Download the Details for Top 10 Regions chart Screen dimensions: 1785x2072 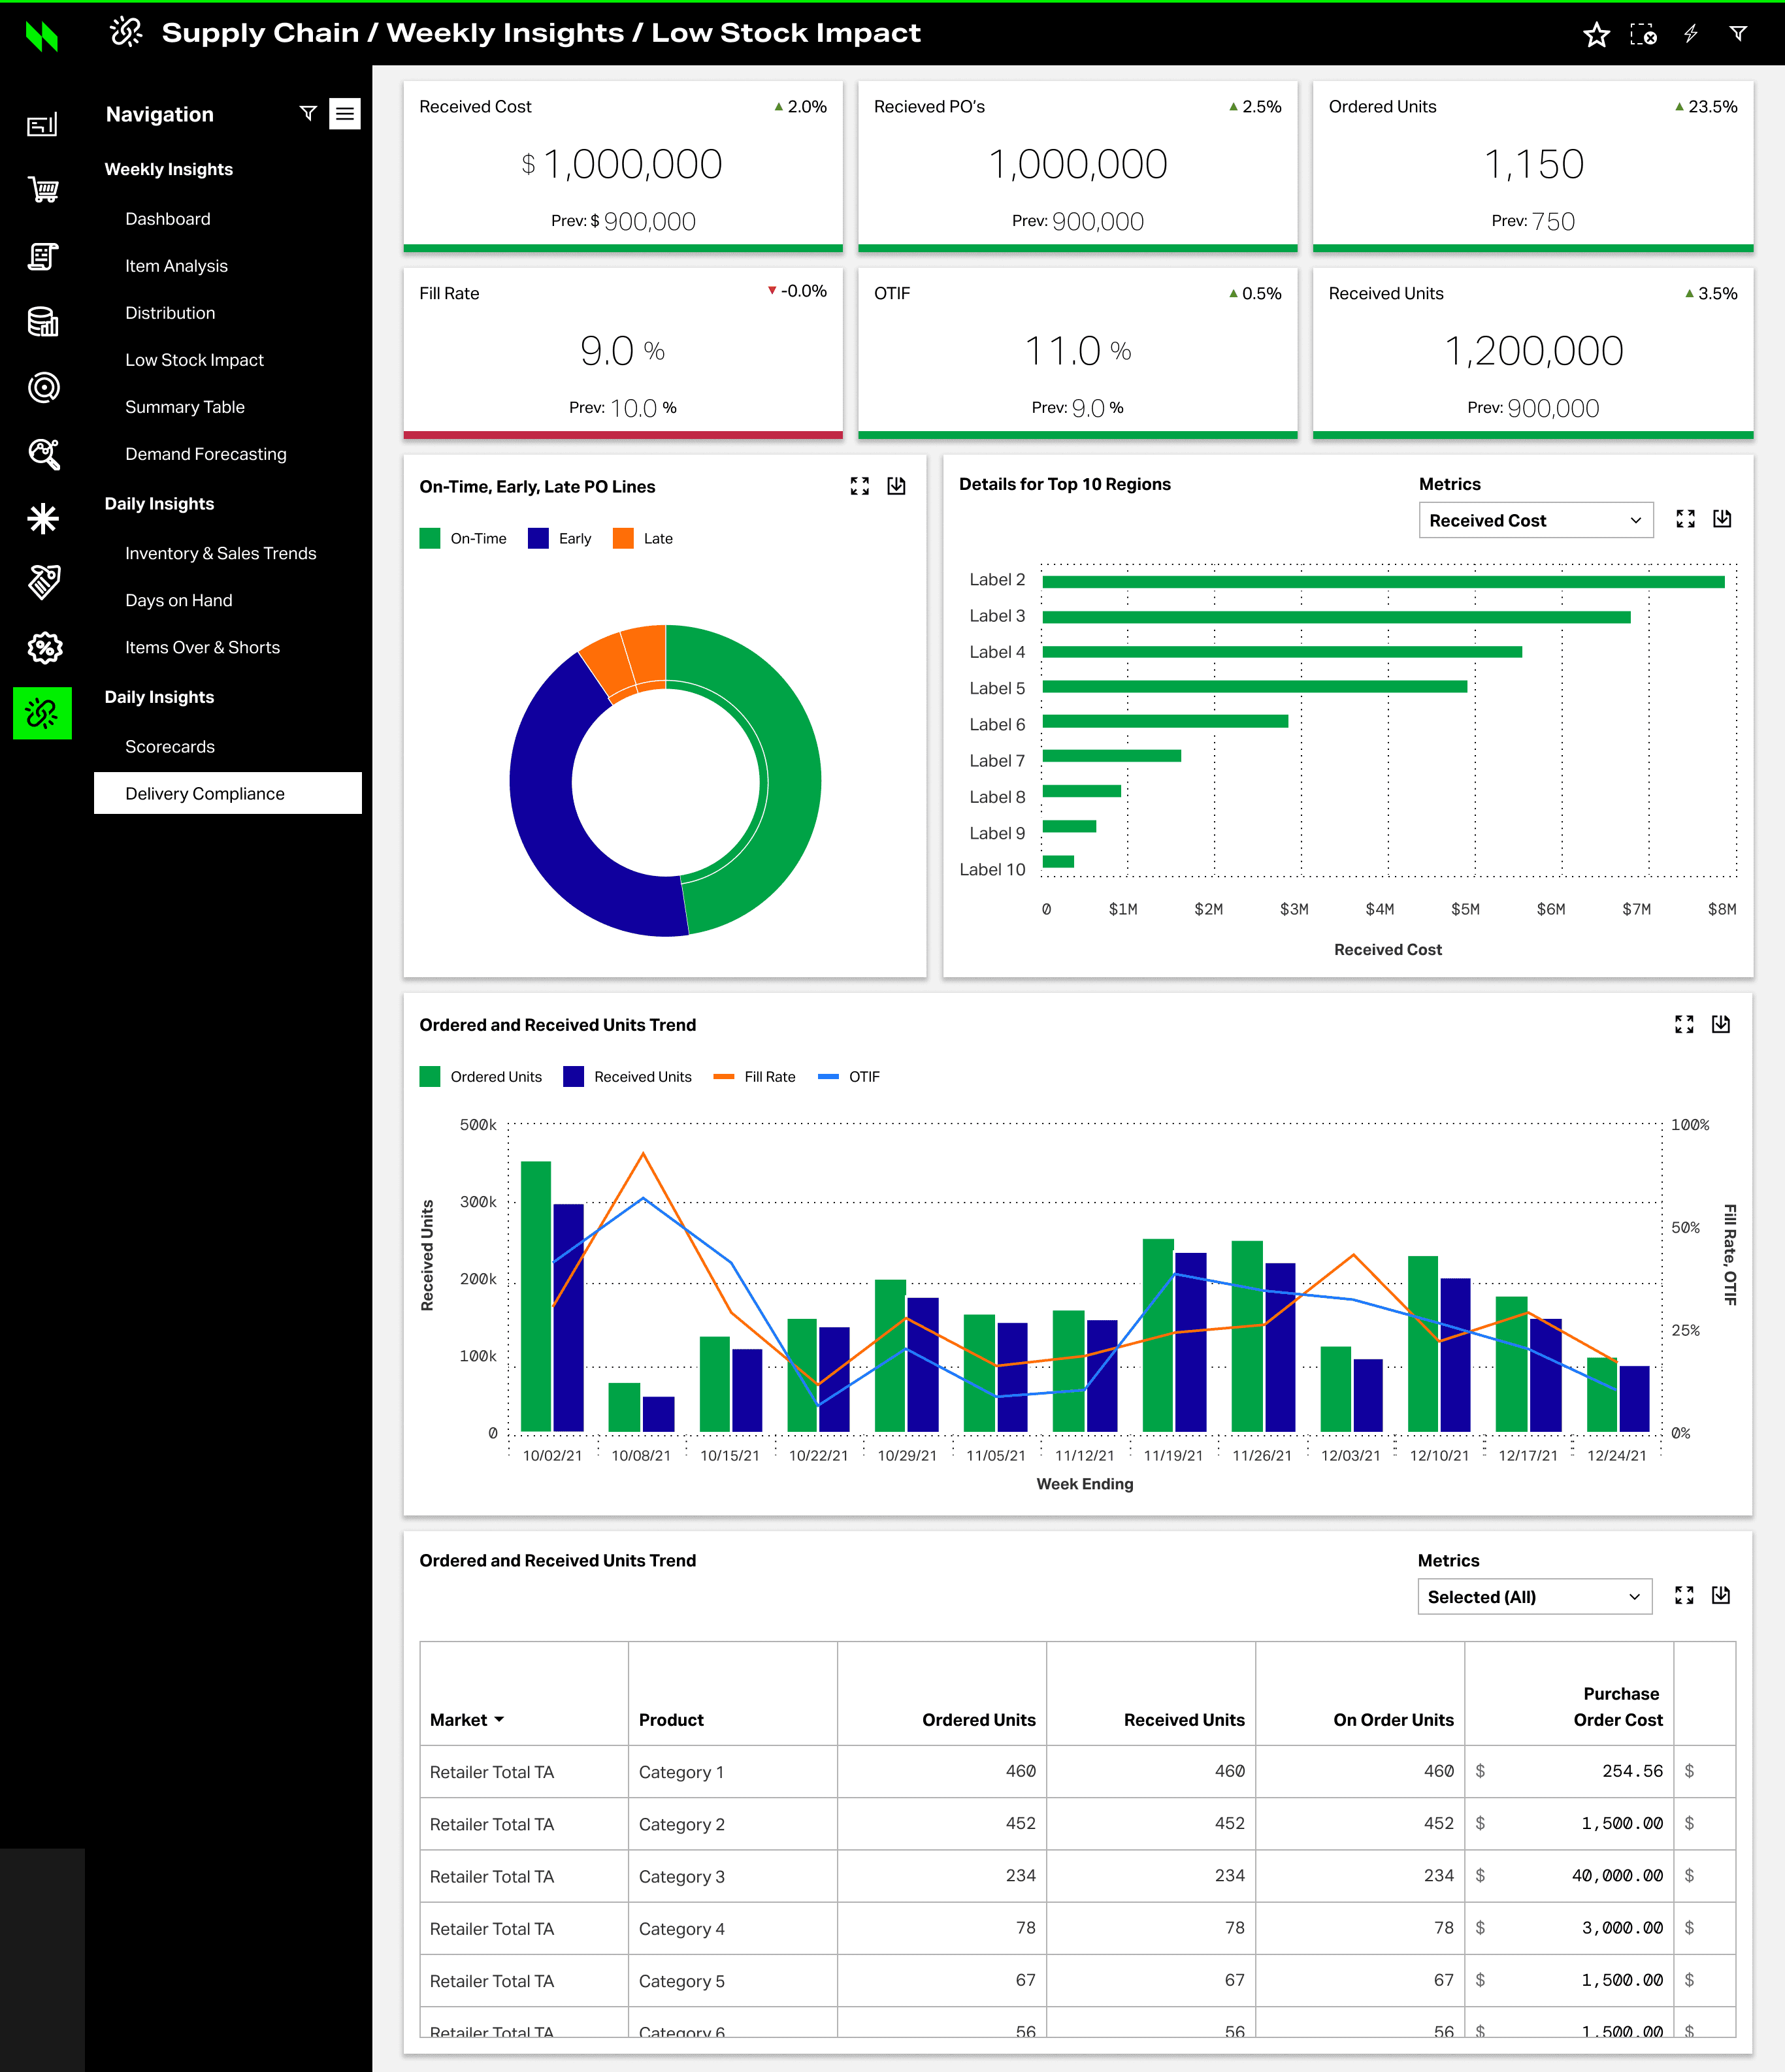point(1722,519)
